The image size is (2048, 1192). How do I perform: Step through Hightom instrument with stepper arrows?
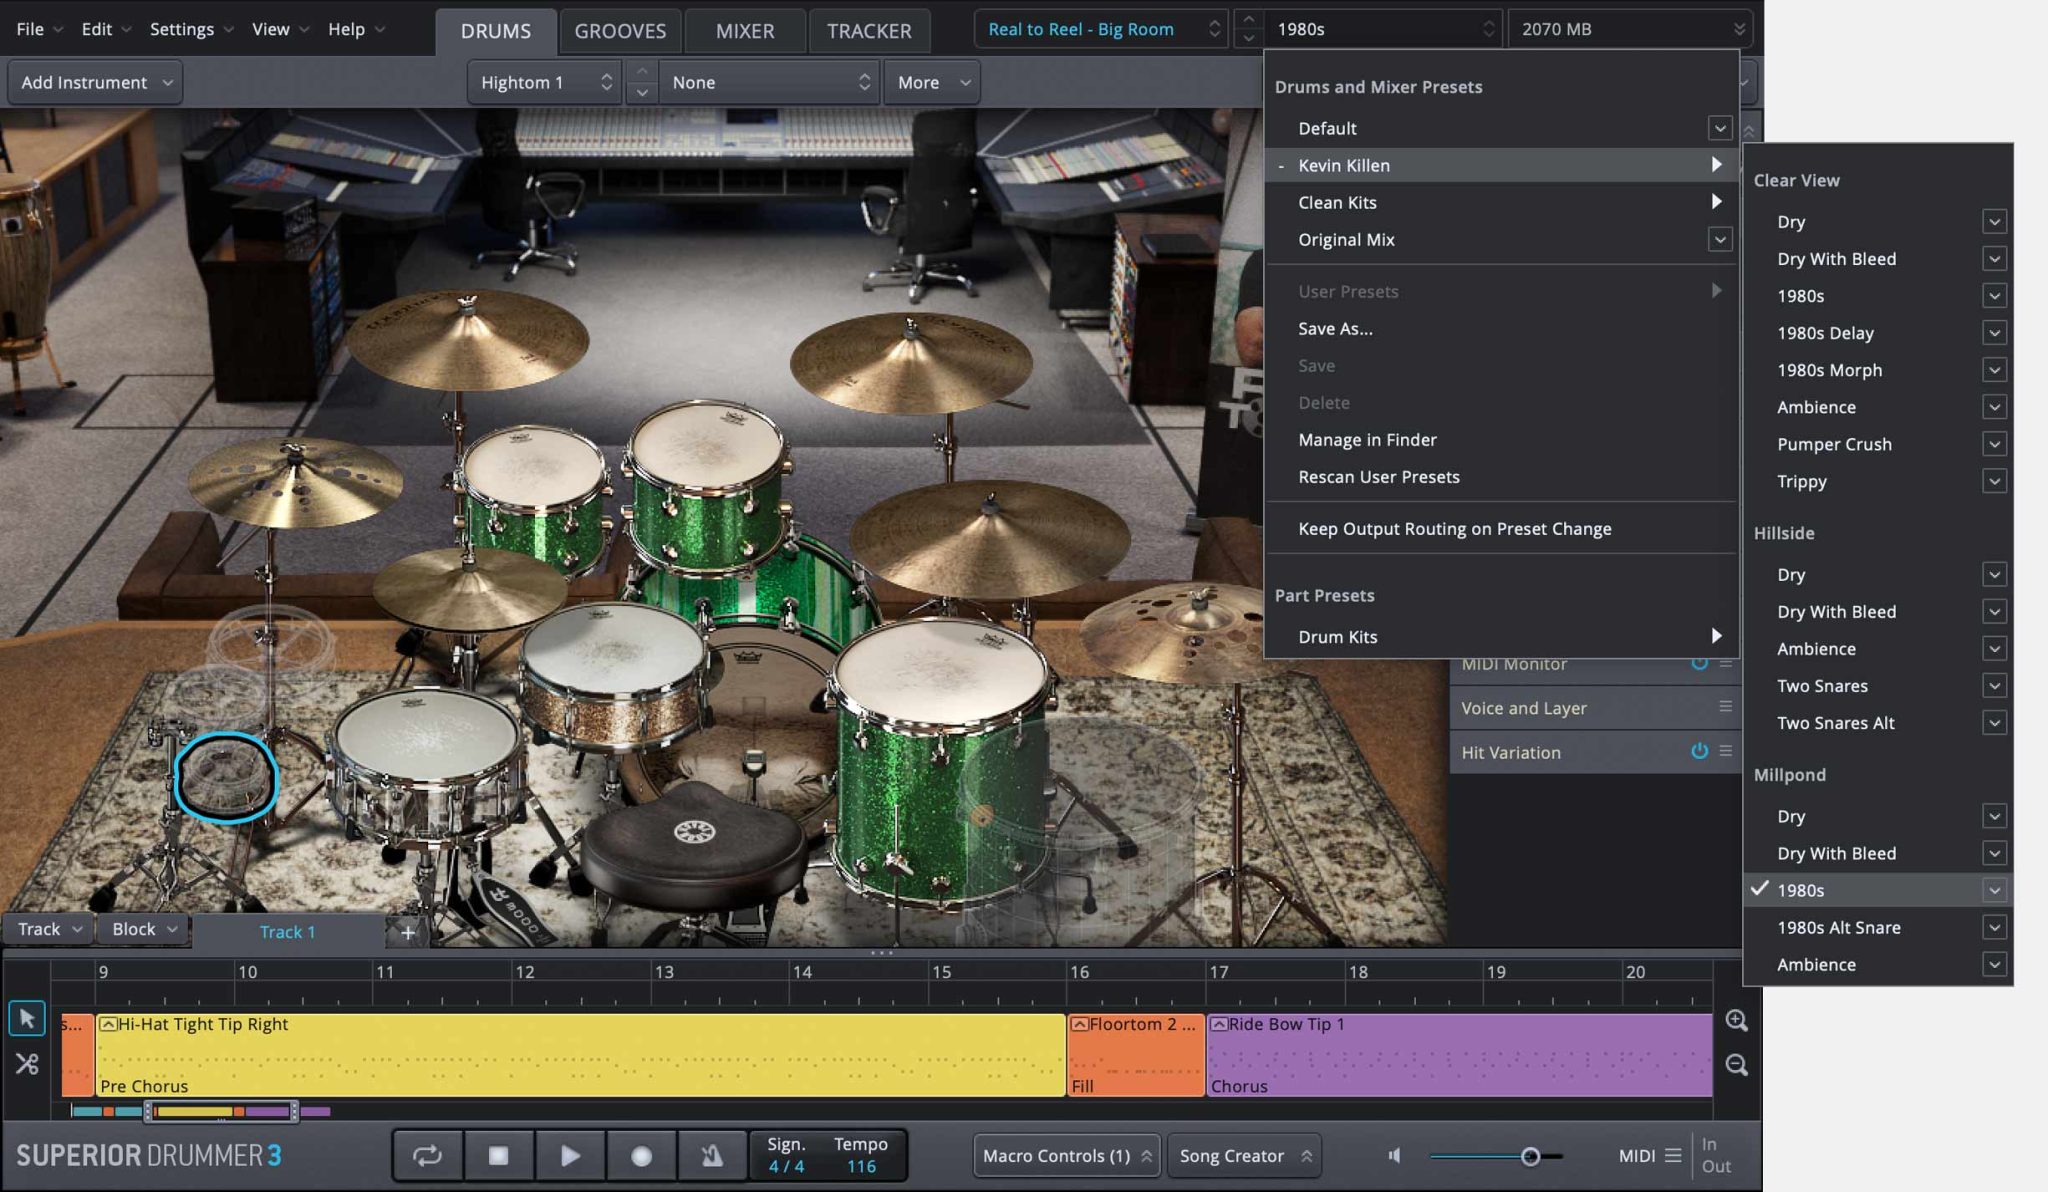(642, 82)
